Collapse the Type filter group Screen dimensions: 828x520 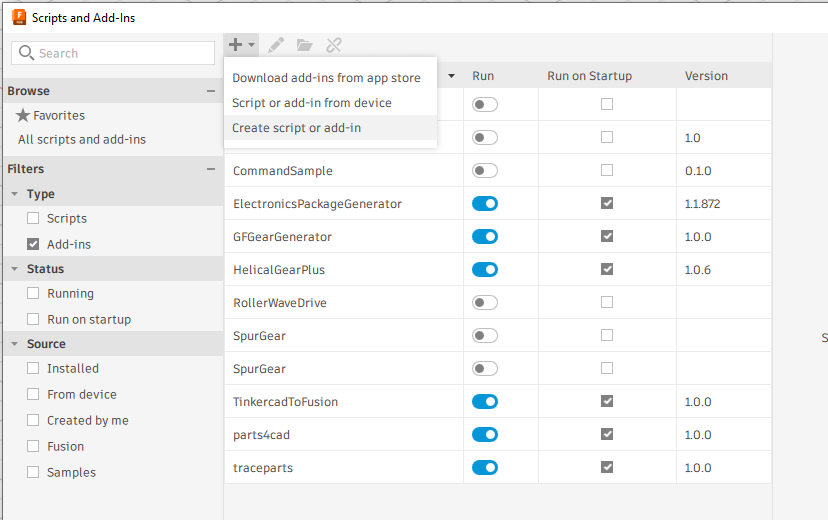tap(15, 194)
